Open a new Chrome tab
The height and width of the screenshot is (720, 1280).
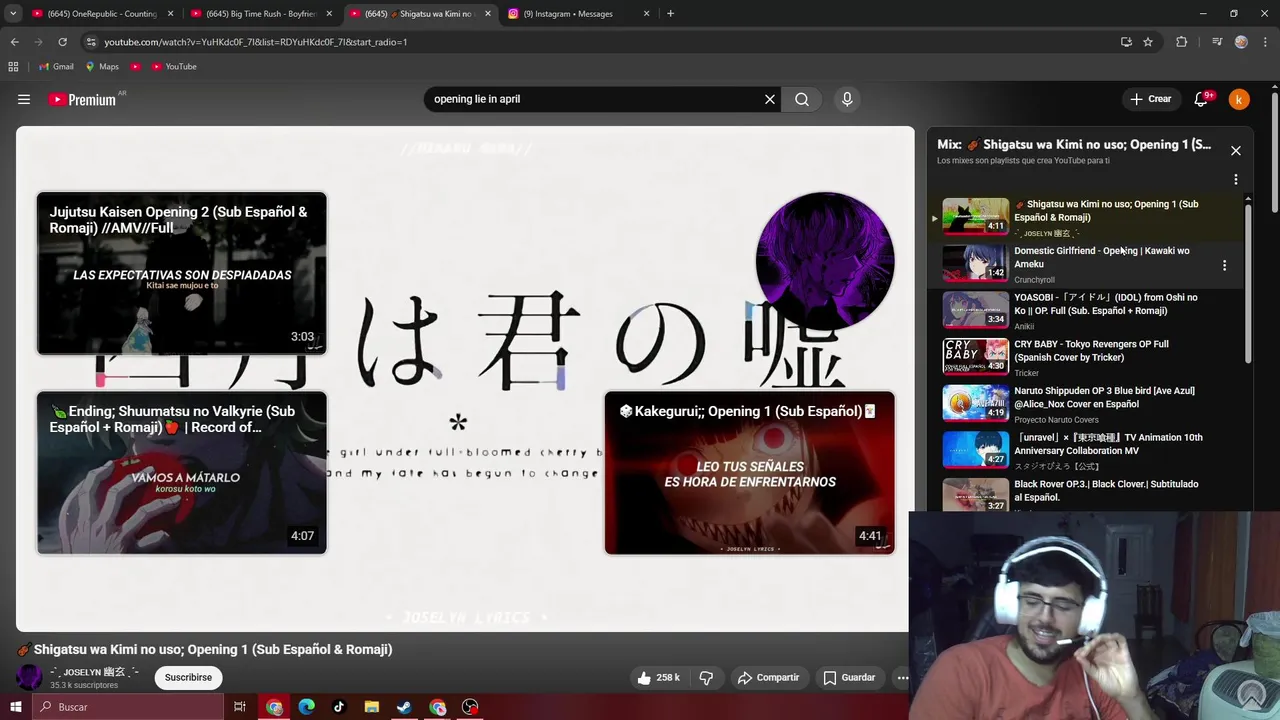click(670, 14)
